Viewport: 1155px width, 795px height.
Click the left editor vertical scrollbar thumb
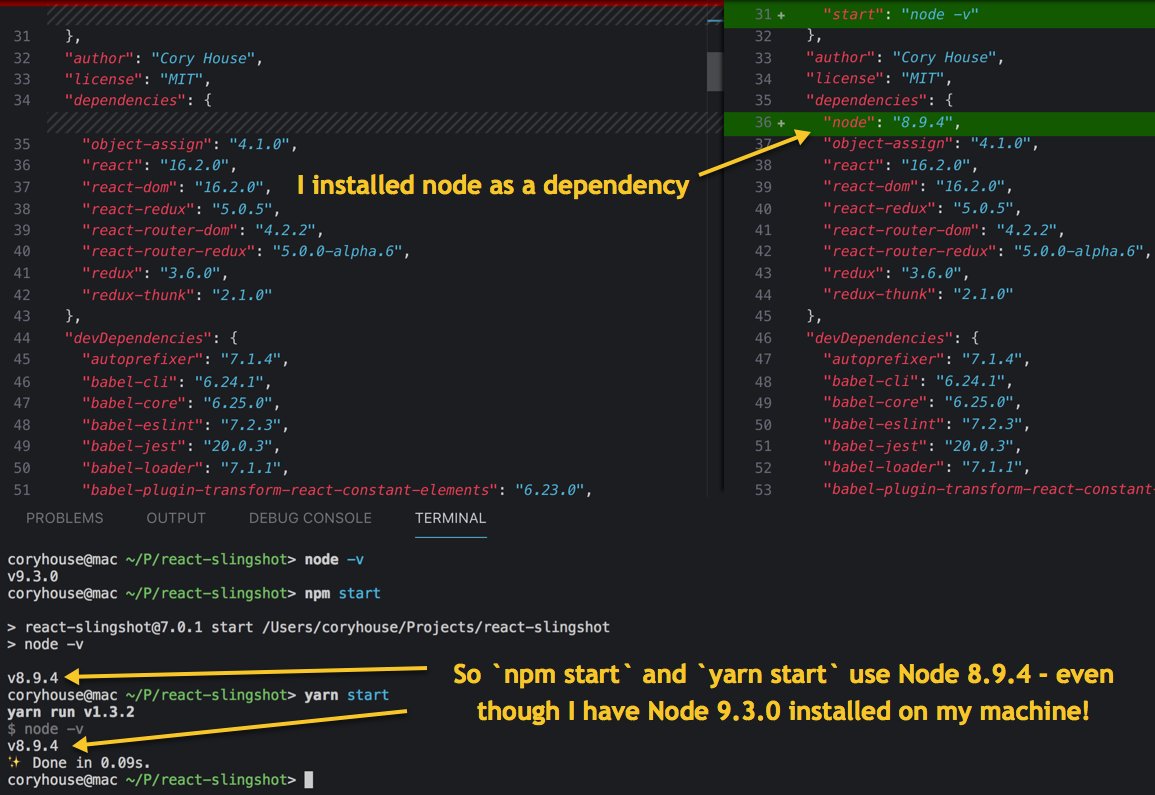click(x=714, y=71)
